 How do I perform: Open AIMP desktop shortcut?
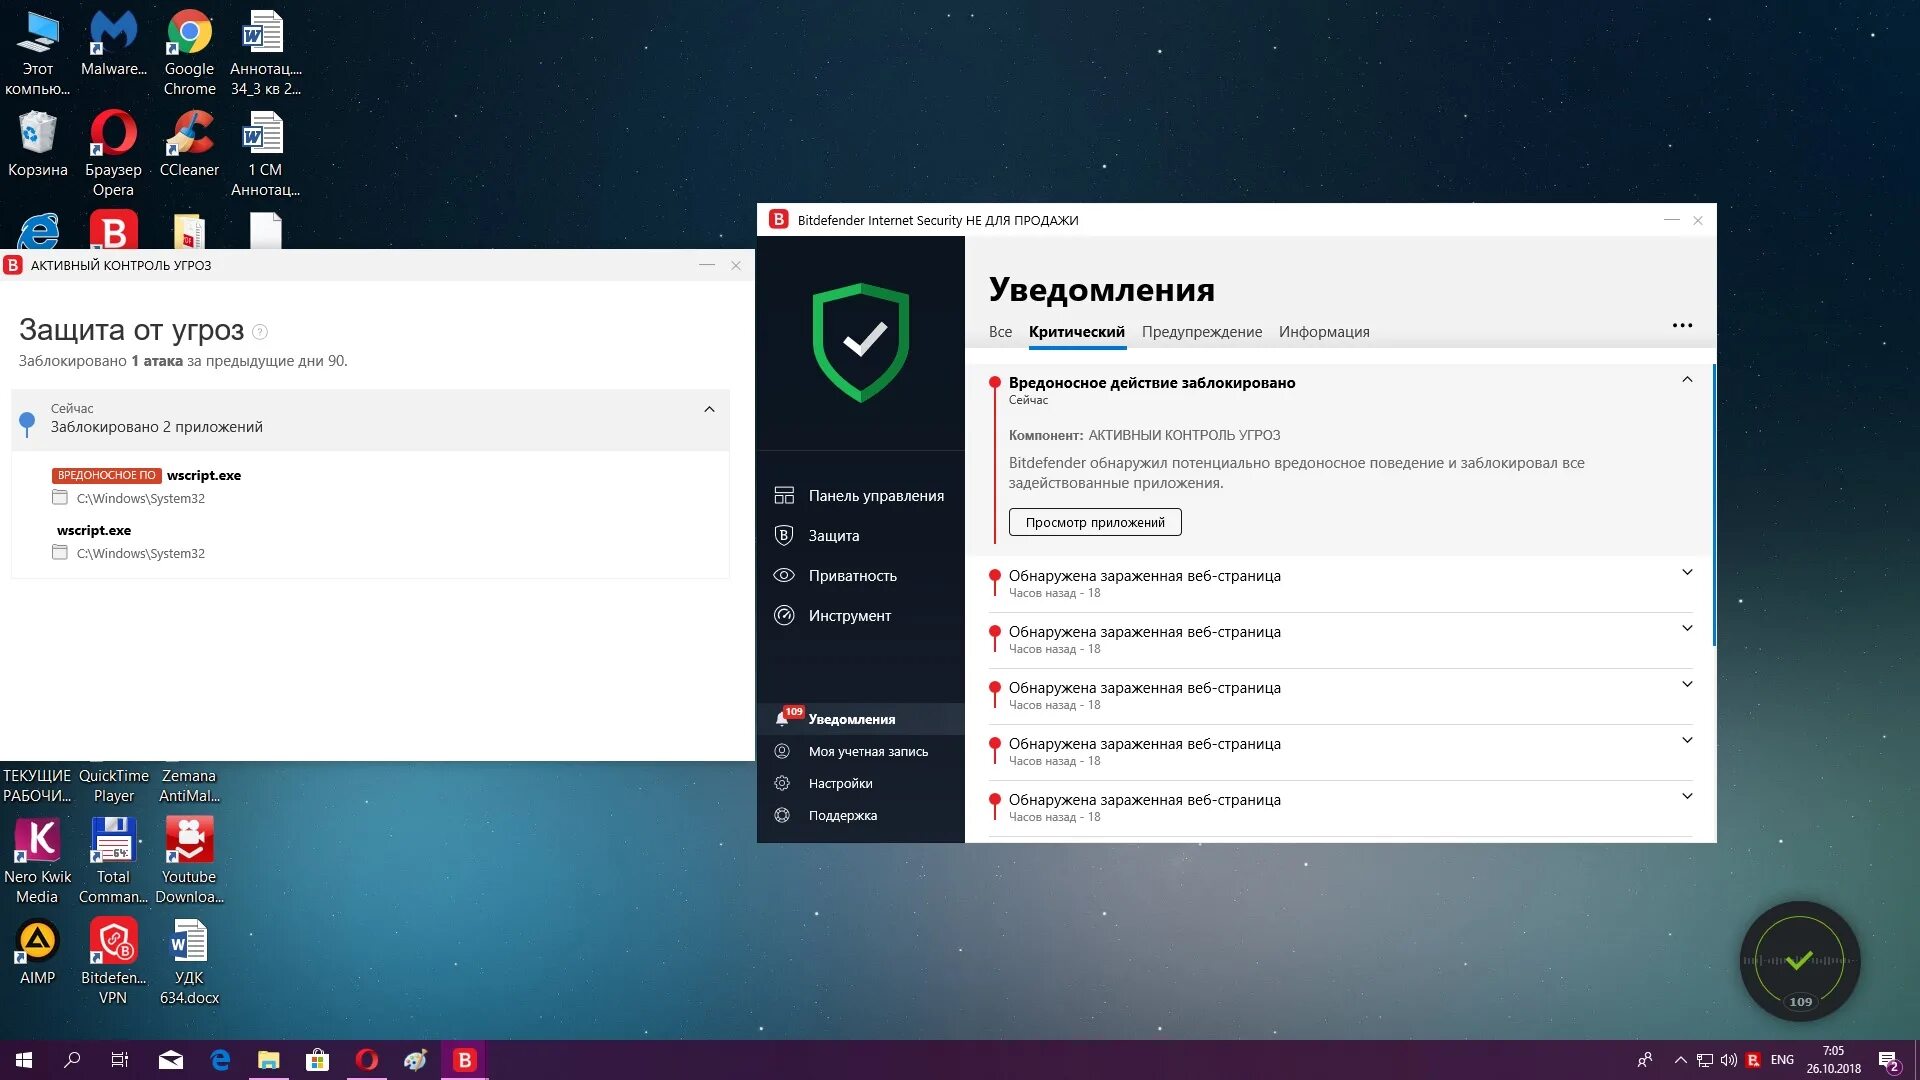pos(37,952)
